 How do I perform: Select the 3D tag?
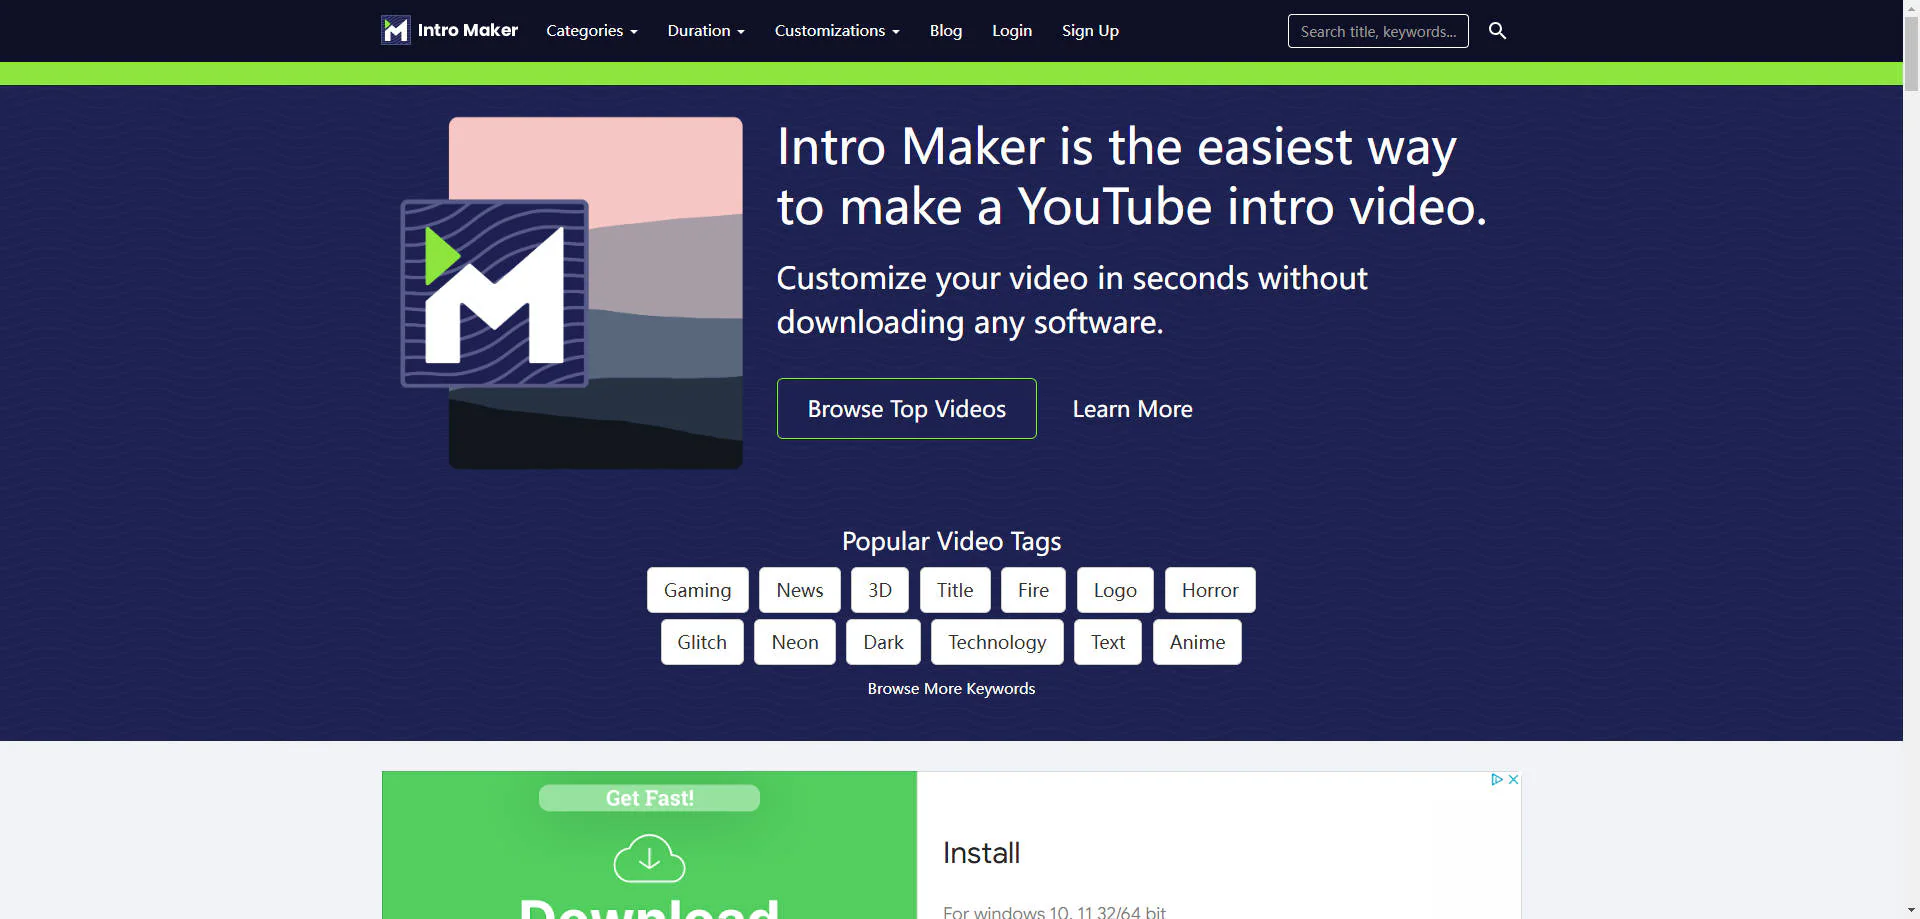(x=880, y=590)
